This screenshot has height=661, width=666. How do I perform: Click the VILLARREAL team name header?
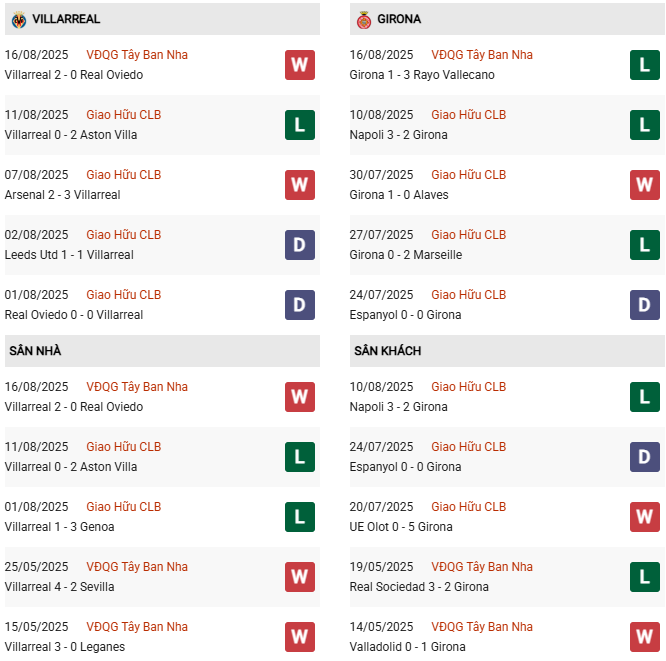click(x=66, y=19)
